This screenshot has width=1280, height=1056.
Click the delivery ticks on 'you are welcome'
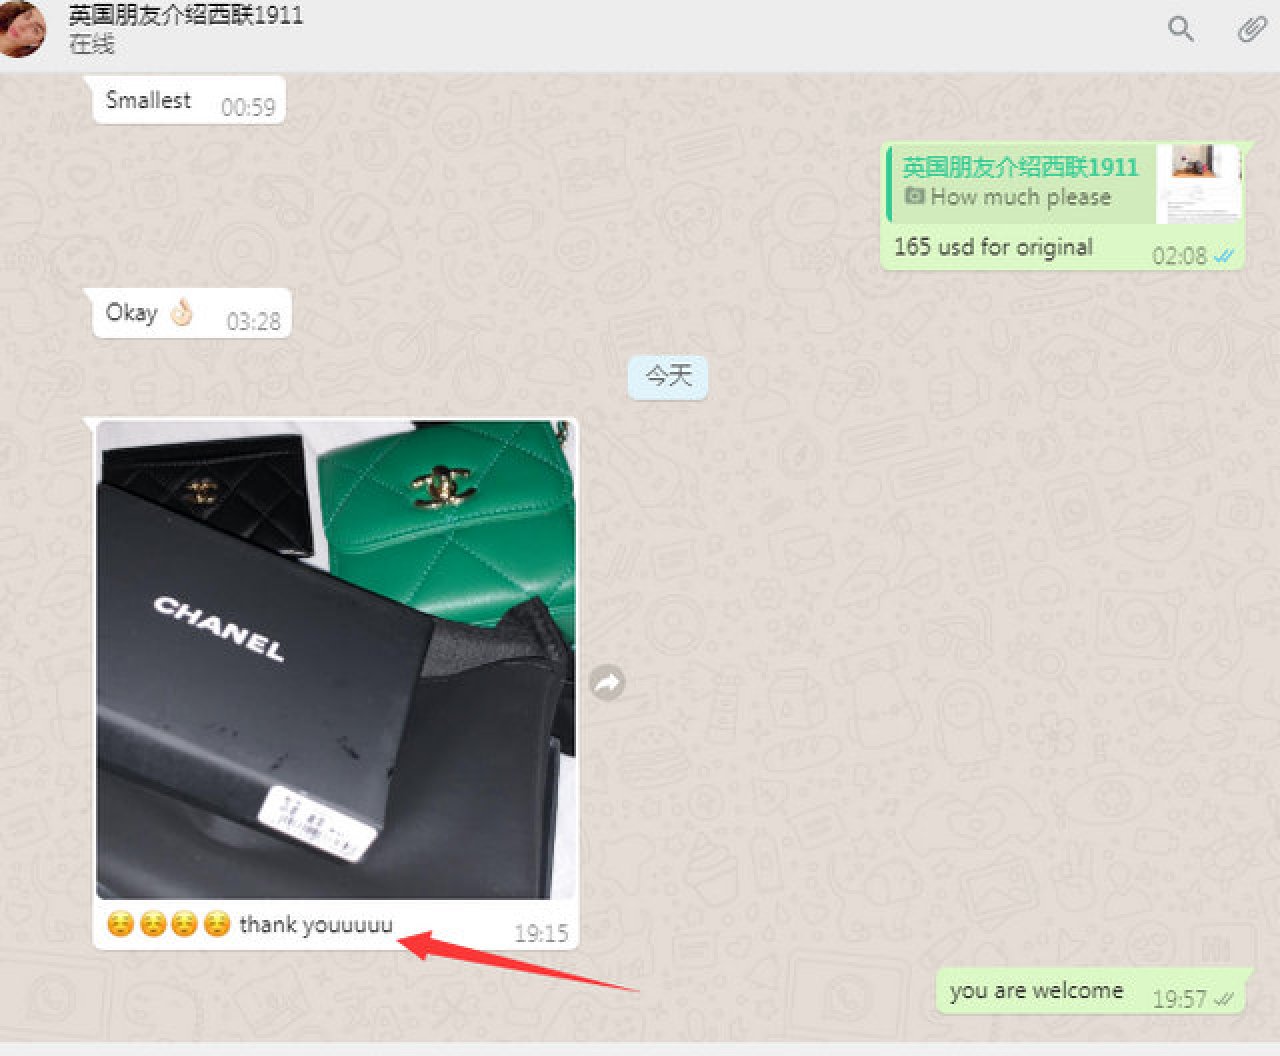click(x=1222, y=999)
